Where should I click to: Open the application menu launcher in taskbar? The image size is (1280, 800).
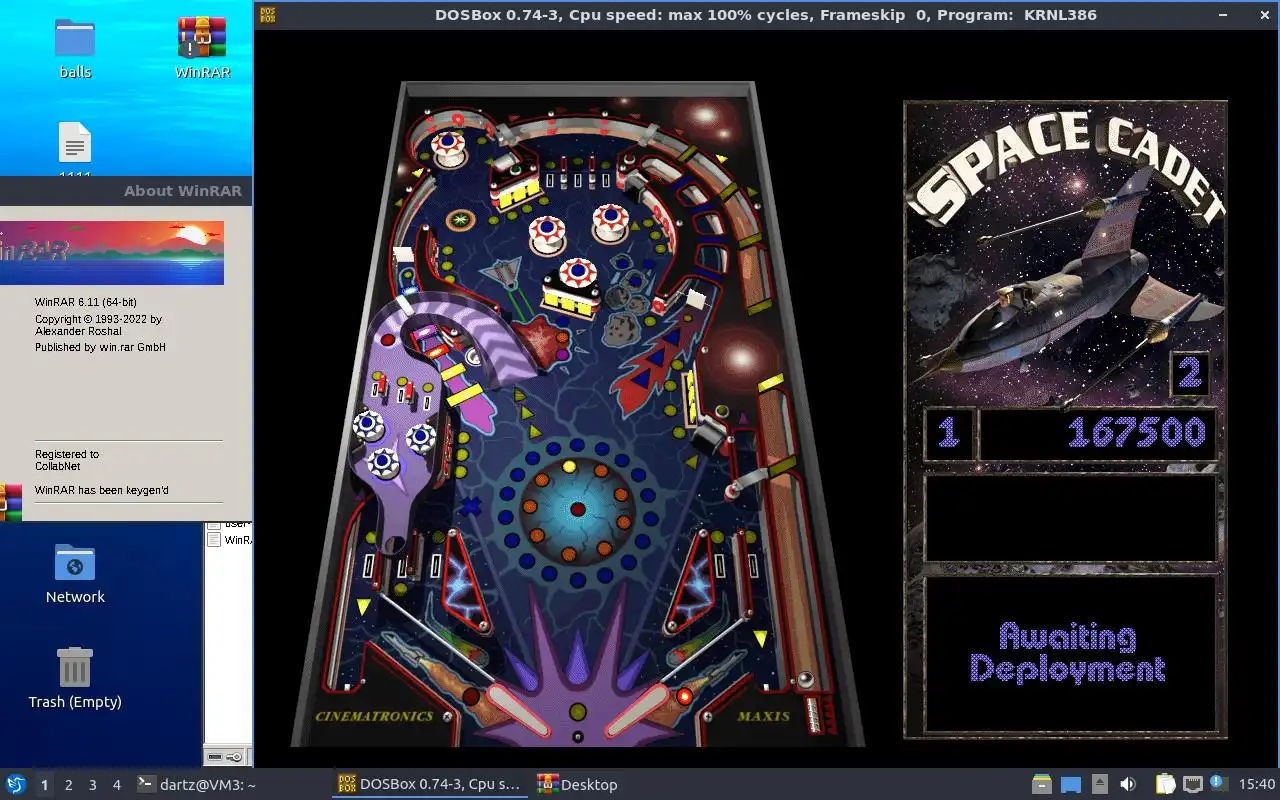tap(16, 785)
